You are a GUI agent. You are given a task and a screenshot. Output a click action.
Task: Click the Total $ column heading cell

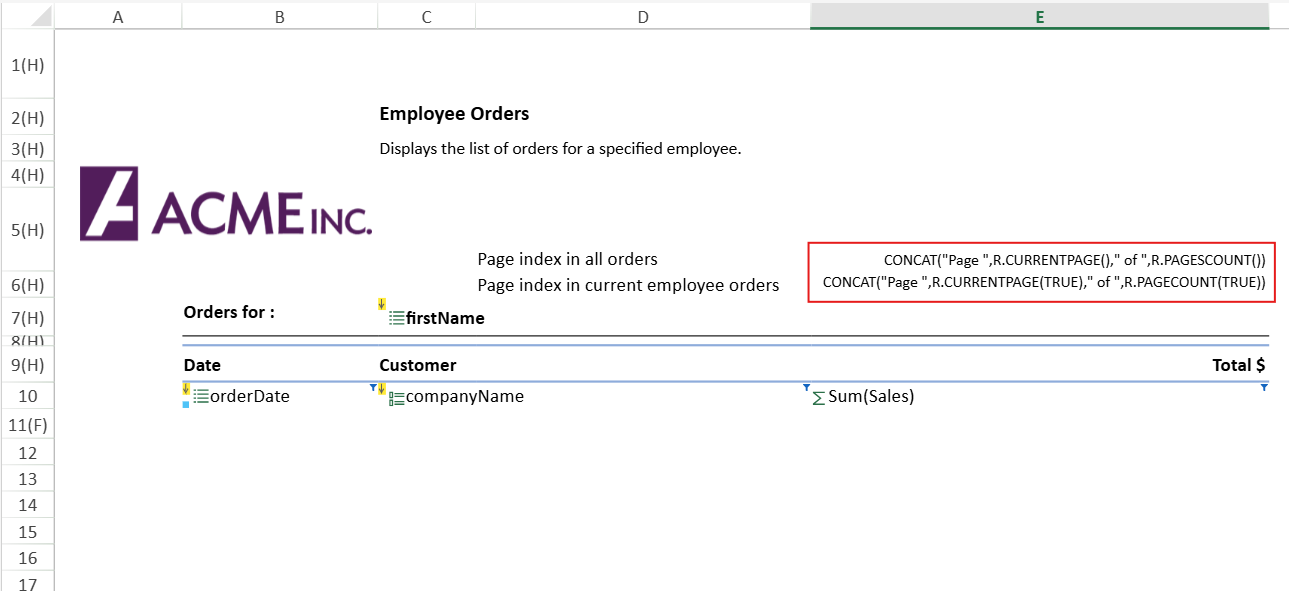1238,366
